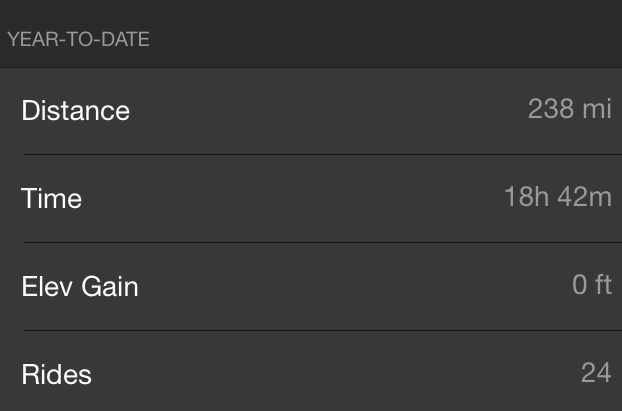The width and height of the screenshot is (622, 411).
Task: Open the Time stats row
Action: 311,199
